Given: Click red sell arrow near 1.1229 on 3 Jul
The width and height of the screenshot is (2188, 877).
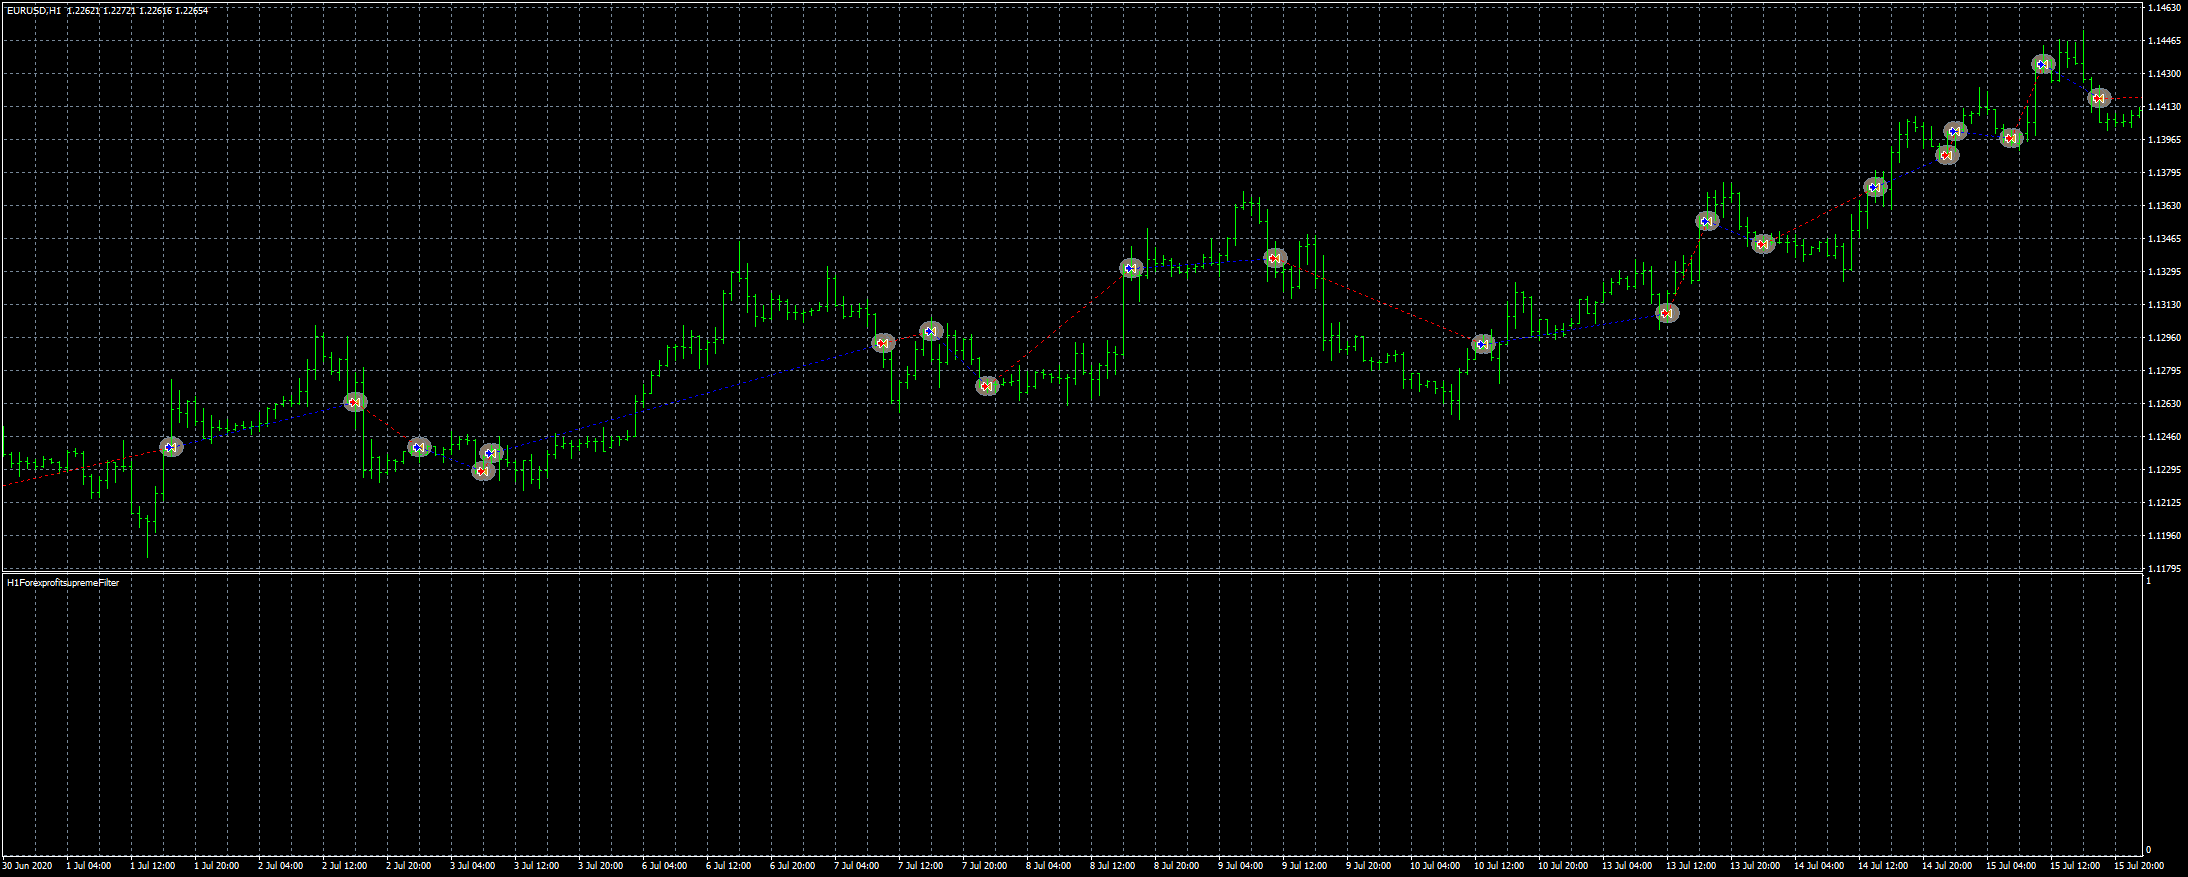Looking at the screenshot, I should pyautogui.click(x=483, y=471).
